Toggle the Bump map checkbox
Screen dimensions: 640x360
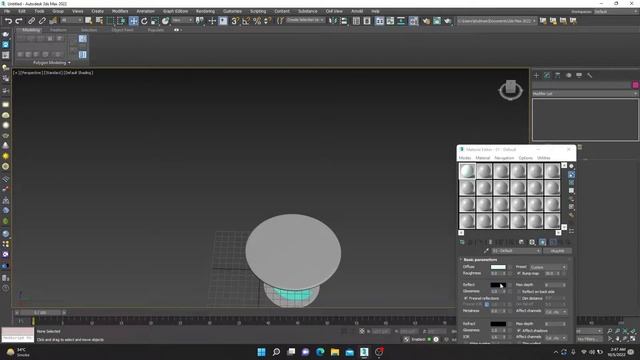point(519,273)
